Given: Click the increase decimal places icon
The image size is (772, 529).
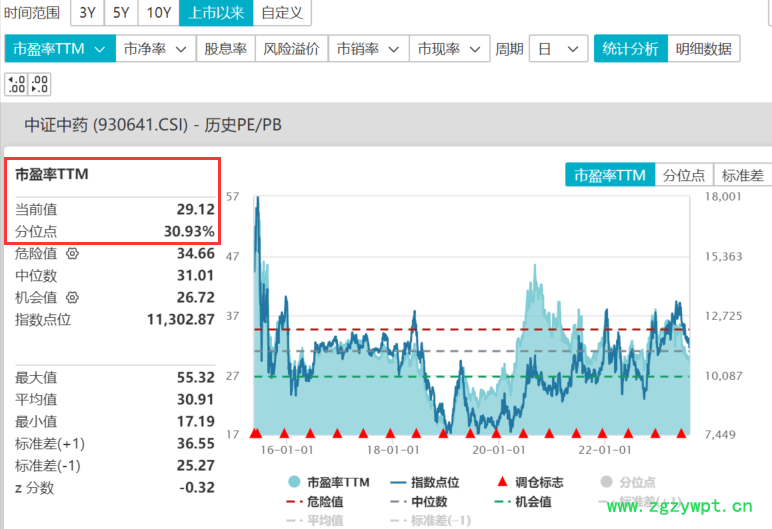Looking at the screenshot, I should pyautogui.click(x=16, y=83).
